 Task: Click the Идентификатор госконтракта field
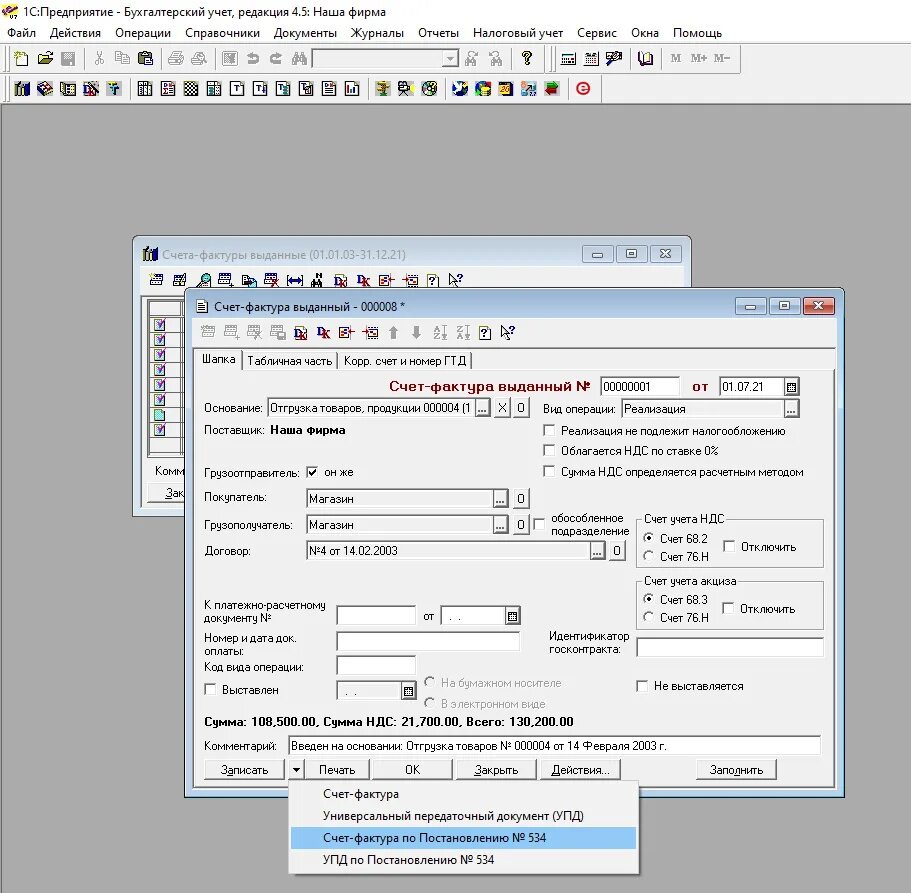pyautogui.click(x=730, y=647)
